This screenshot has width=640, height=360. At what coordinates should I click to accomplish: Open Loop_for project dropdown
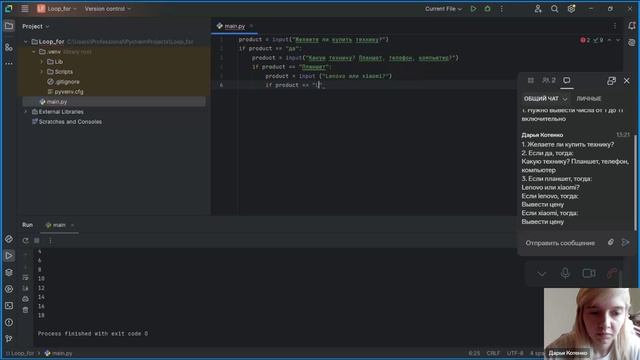point(57,9)
